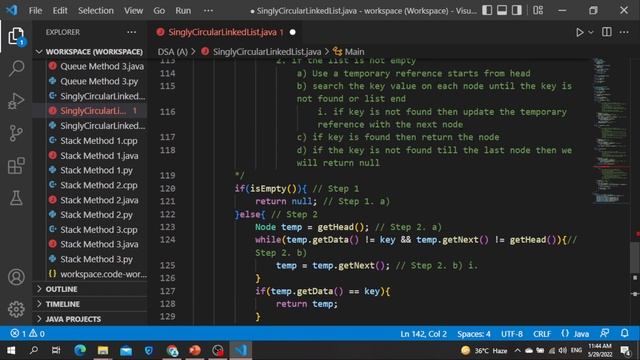This screenshot has width=640, height=360.
Task: Open the Selection menu
Action: click(x=96, y=11)
